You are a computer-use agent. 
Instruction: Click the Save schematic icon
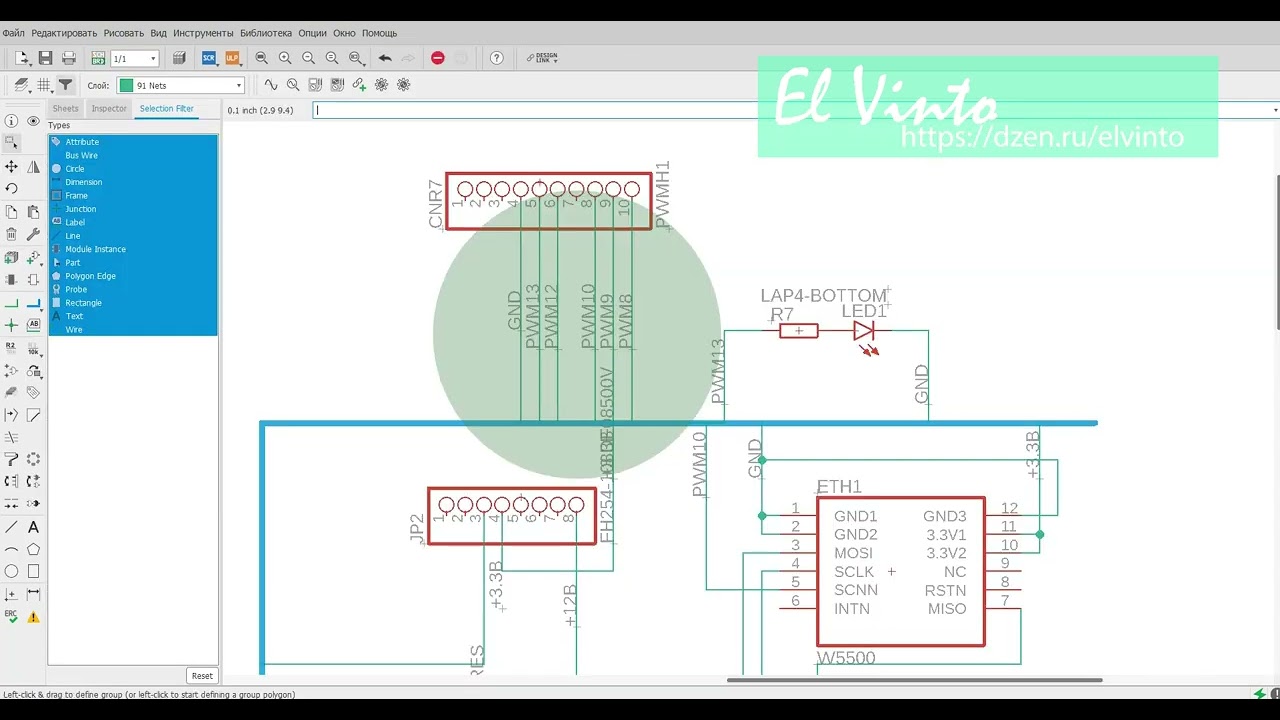45,58
